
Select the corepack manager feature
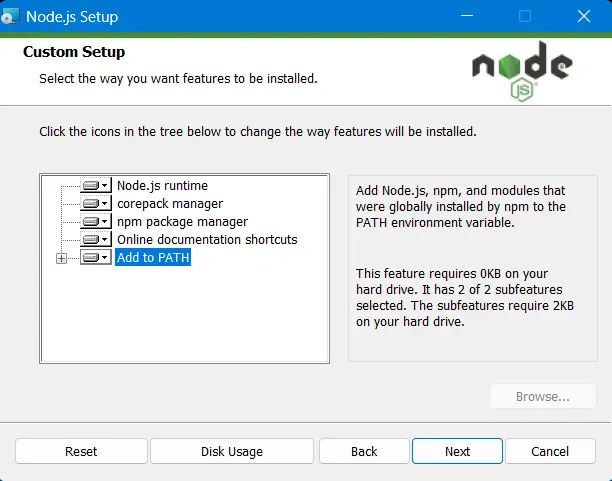[x=170, y=203]
